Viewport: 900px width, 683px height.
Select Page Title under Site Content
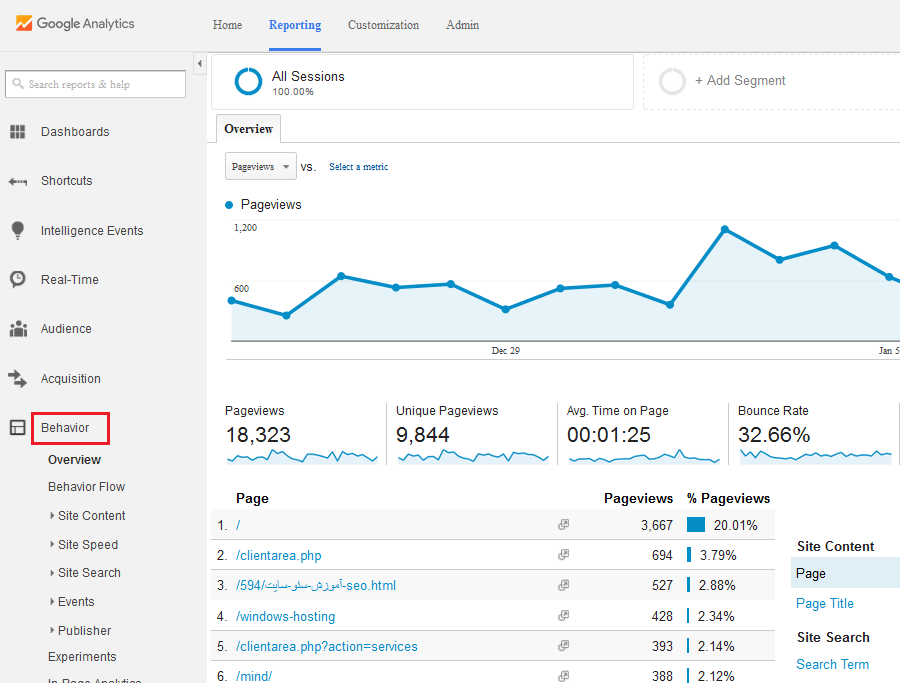[825, 603]
